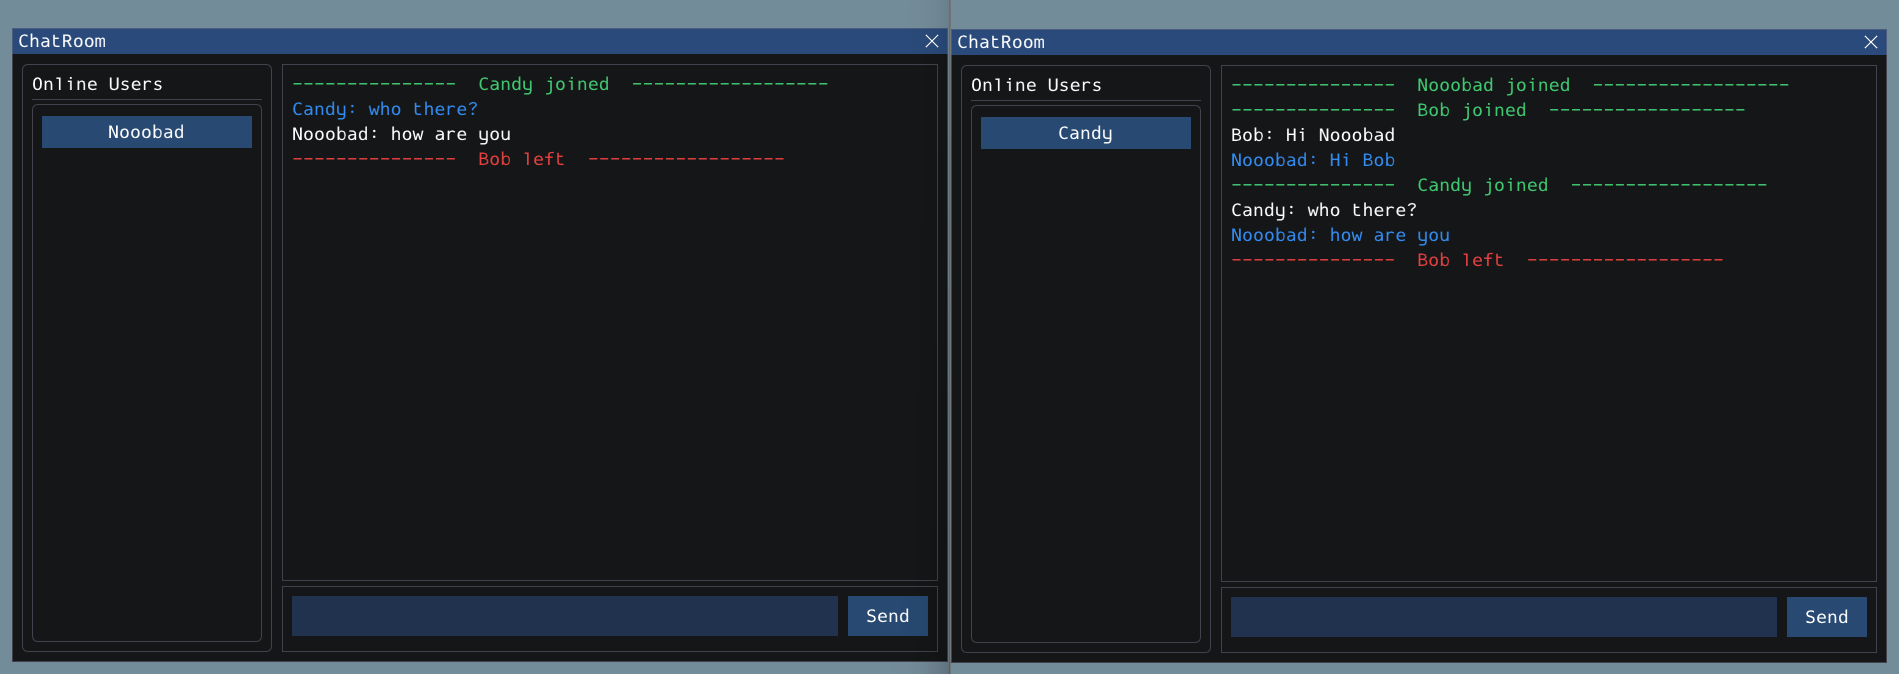Click 'Candy joined' line in left window
This screenshot has width=1899, height=674.
(x=560, y=84)
